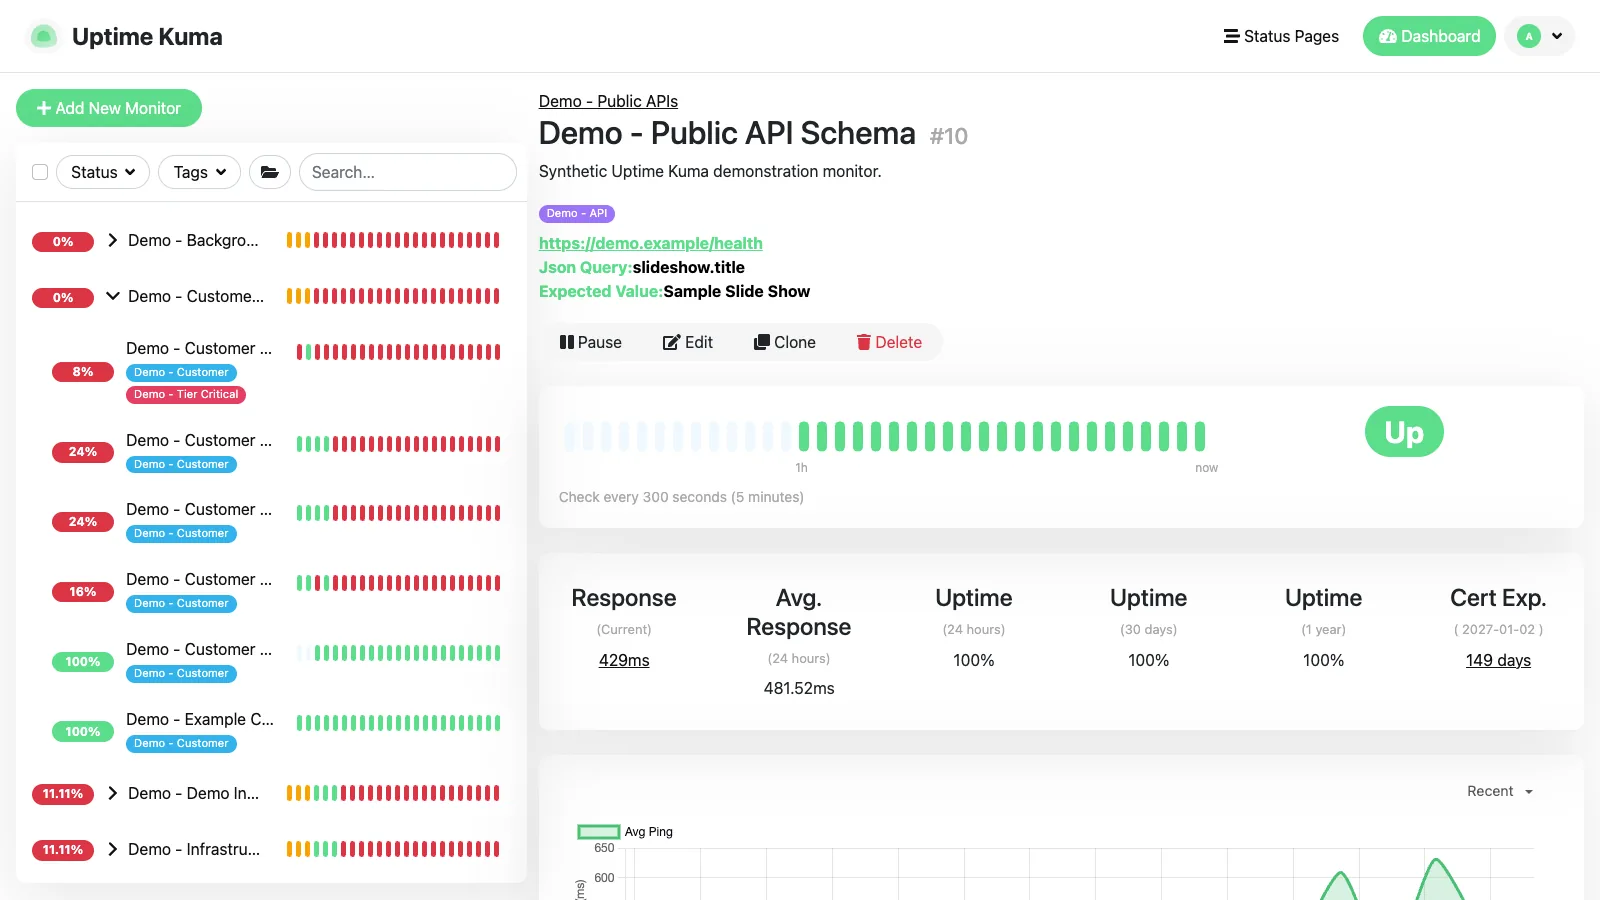The height and width of the screenshot is (900, 1600).
Task: Click the heartbeat bar of Demo - Example C...
Action: [x=398, y=723]
